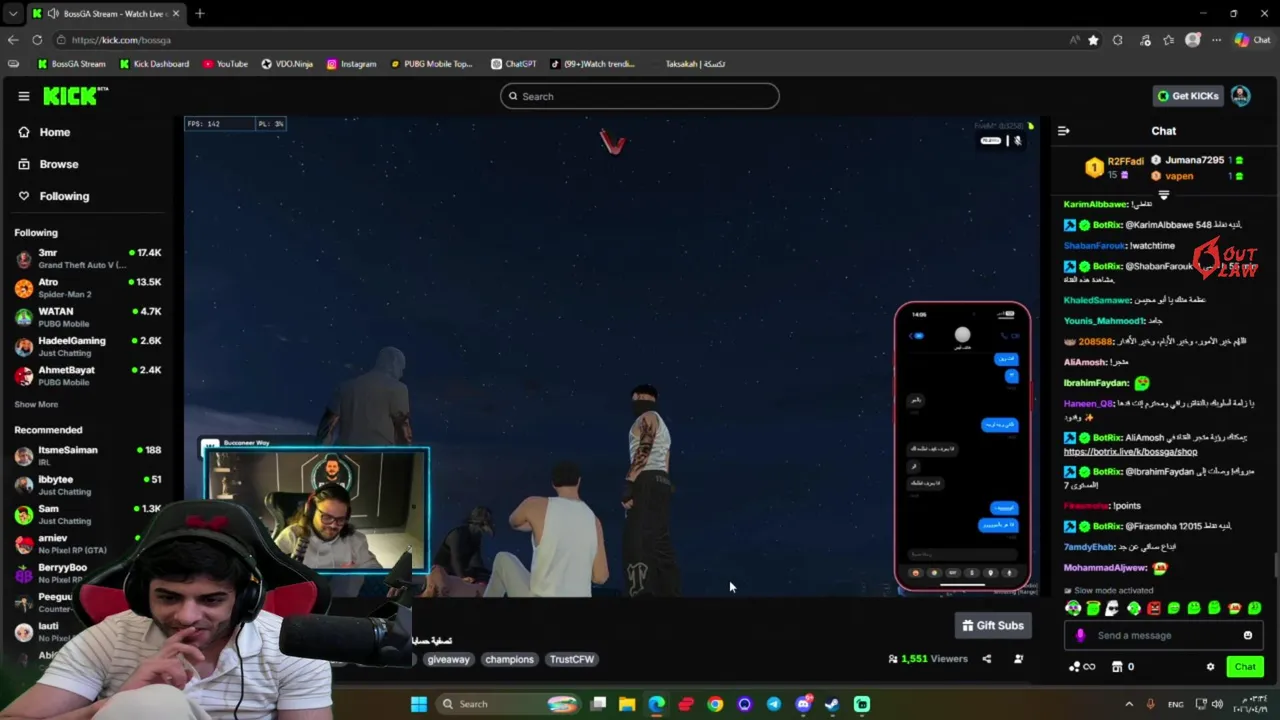This screenshot has height=720, width=1280.
Task: Open a new browser tab
Action: [200, 13]
